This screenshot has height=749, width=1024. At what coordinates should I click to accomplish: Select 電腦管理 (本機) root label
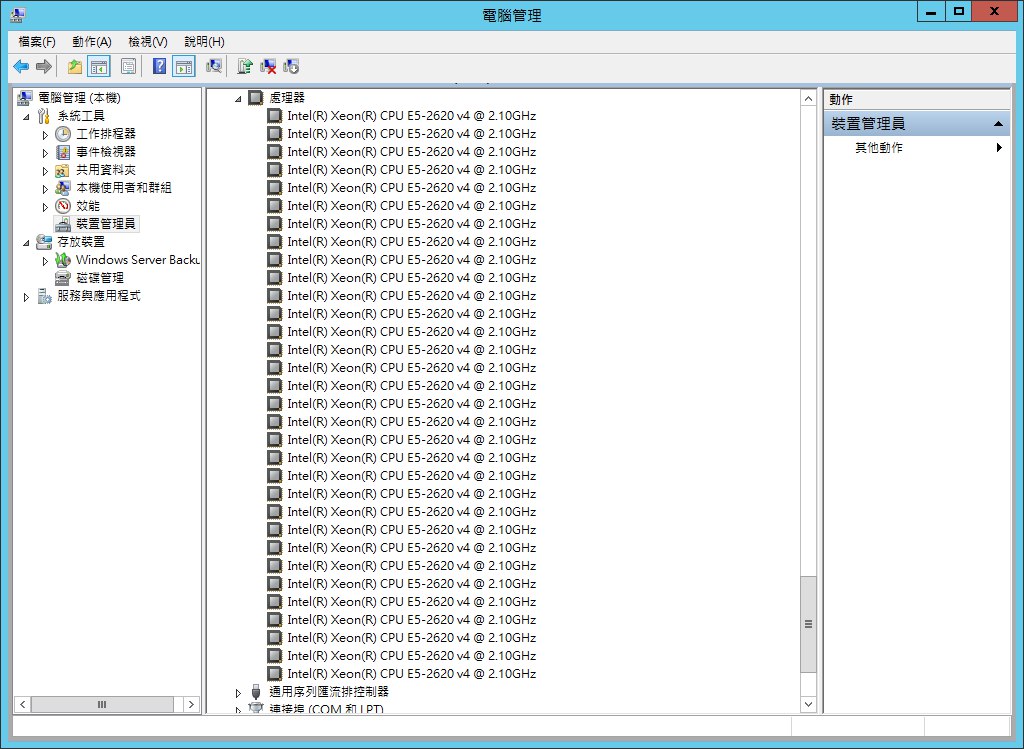click(79, 98)
